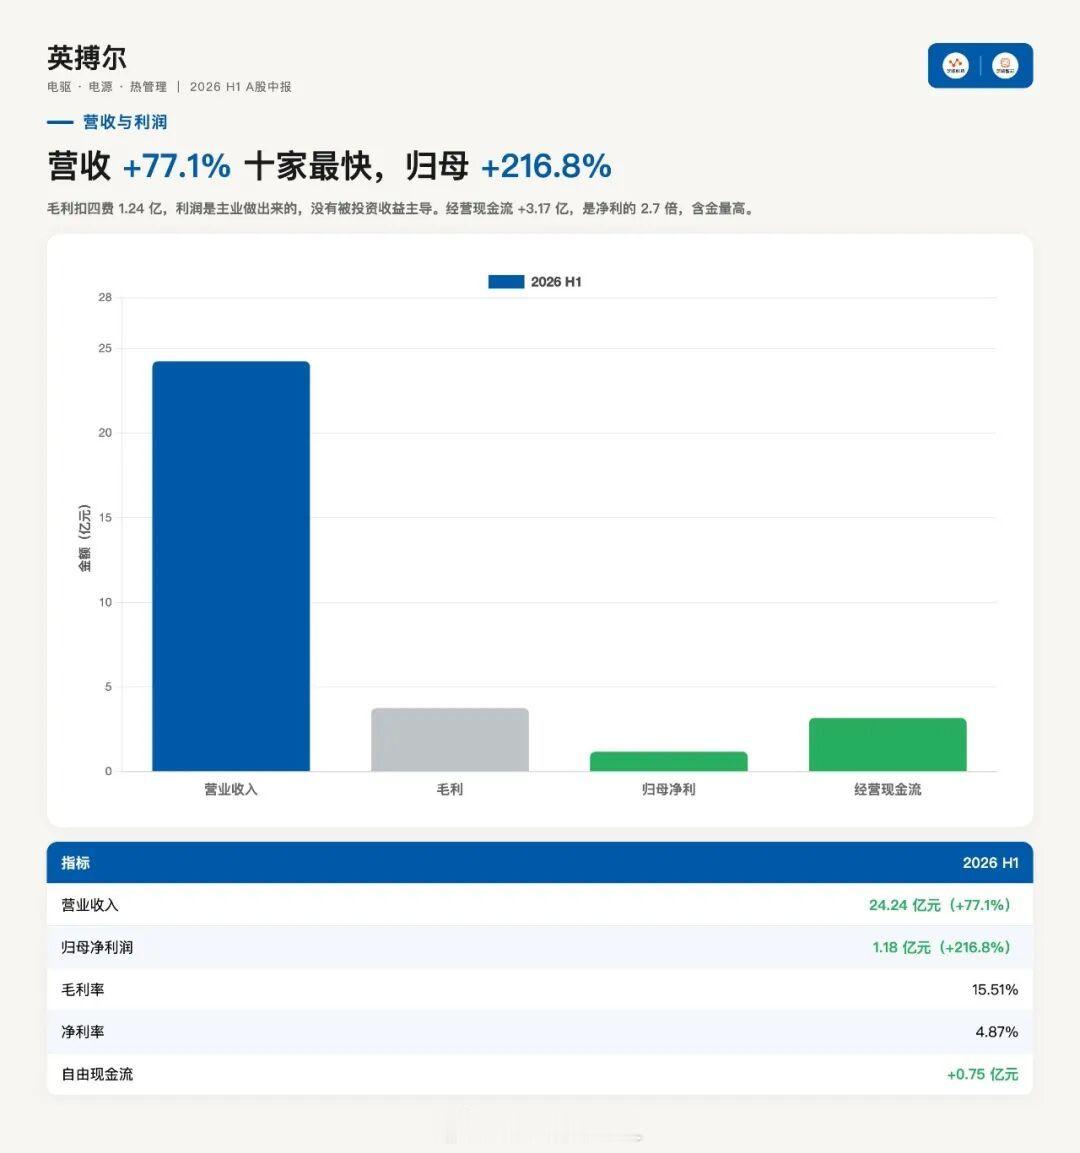Click the '2026 H1' chart legend label
1080x1153 pixels.
coord(556,282)
